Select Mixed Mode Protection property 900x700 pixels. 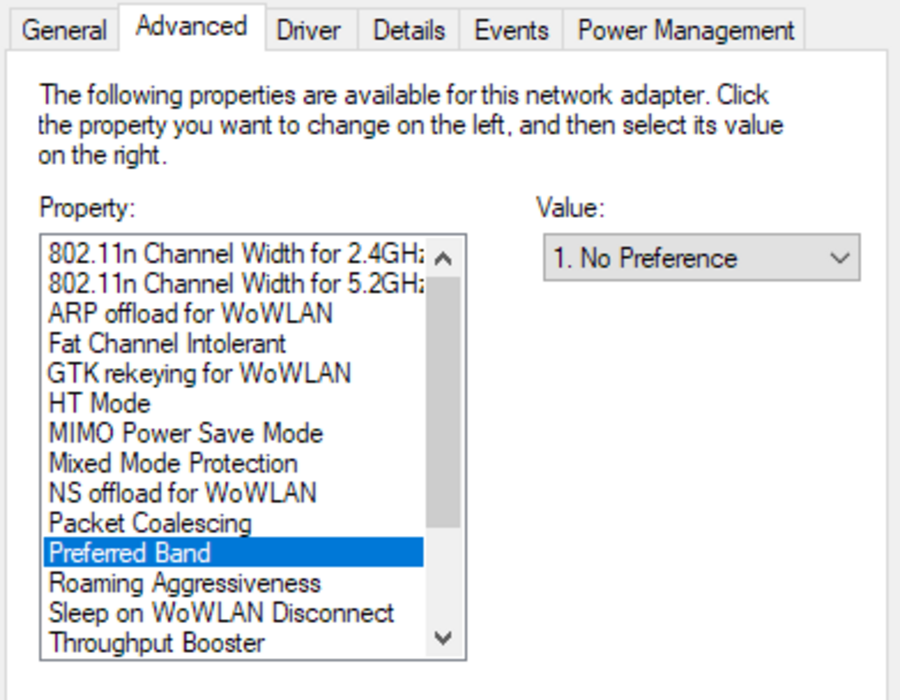point(234,462)
